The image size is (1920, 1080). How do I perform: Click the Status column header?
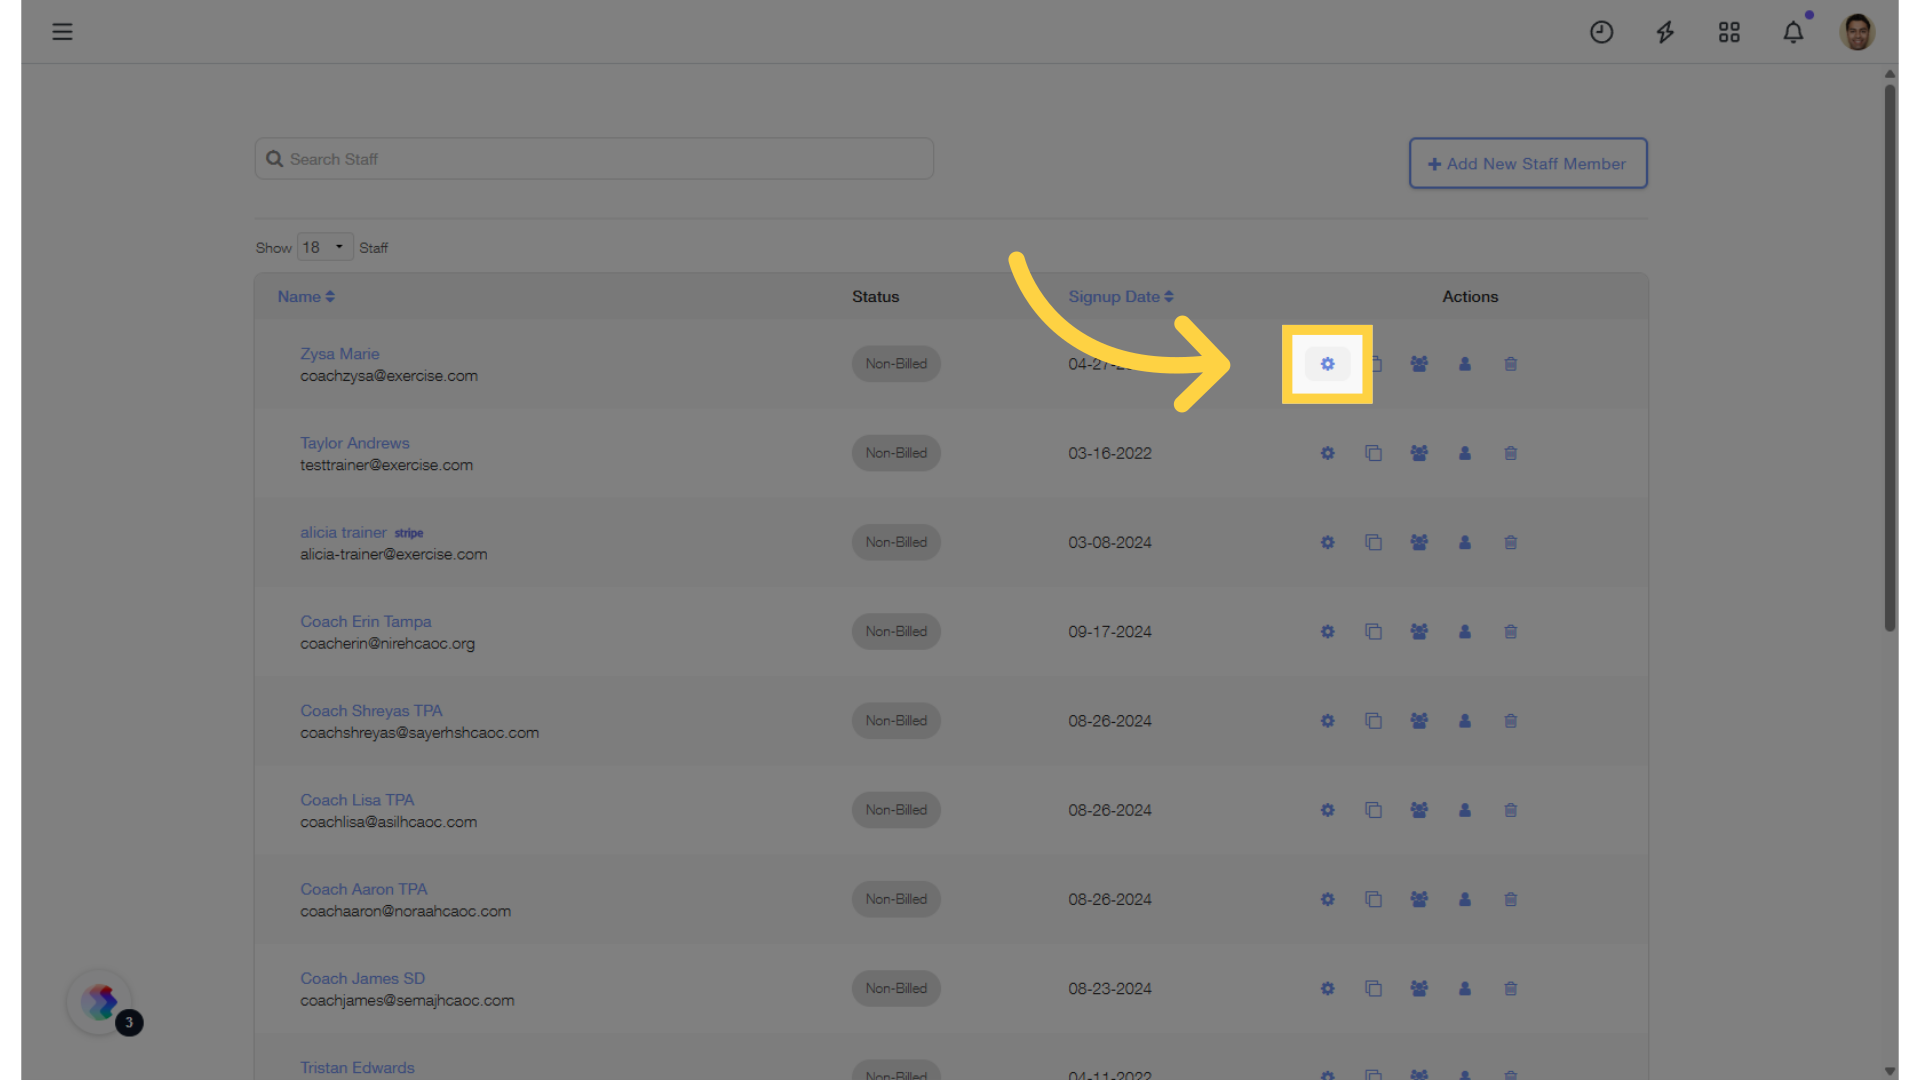876,297
